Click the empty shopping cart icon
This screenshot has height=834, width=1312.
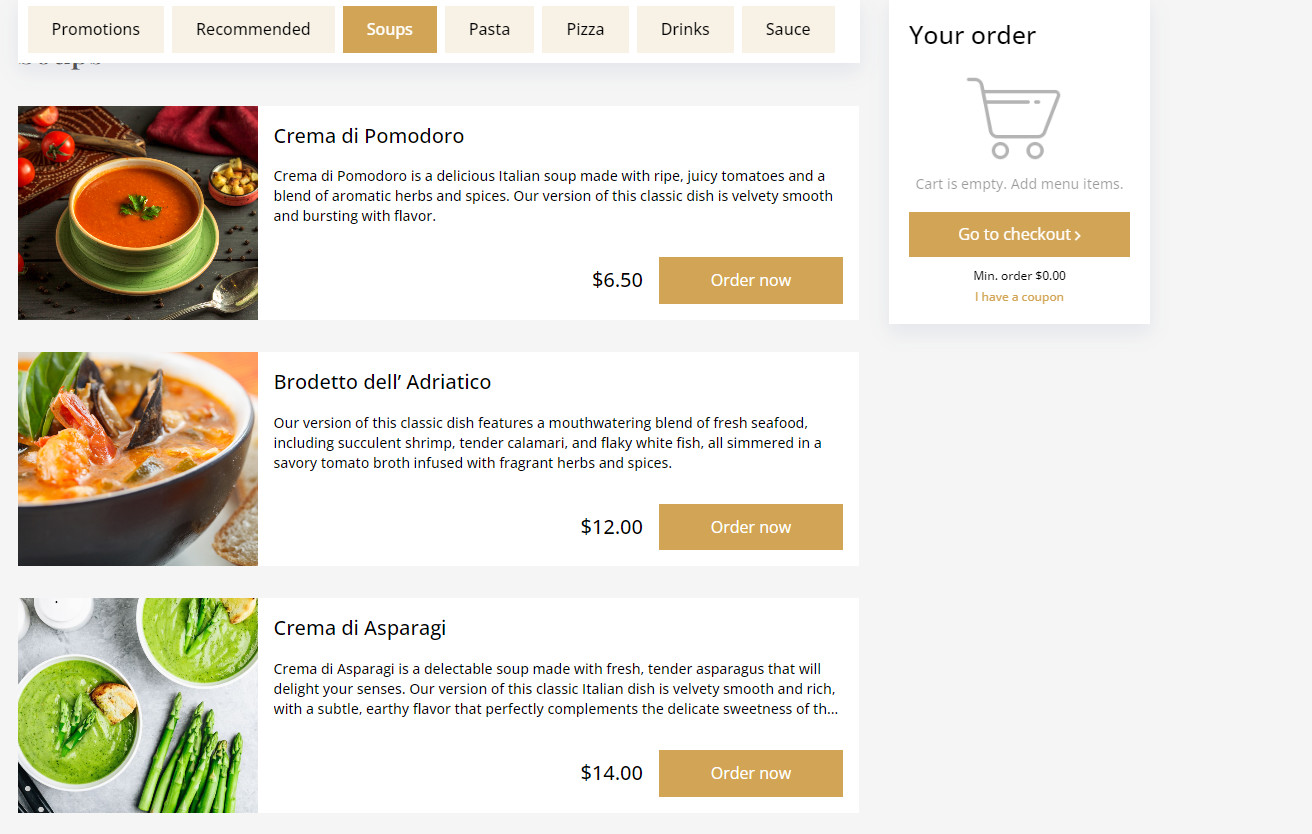click(1014, 118)
